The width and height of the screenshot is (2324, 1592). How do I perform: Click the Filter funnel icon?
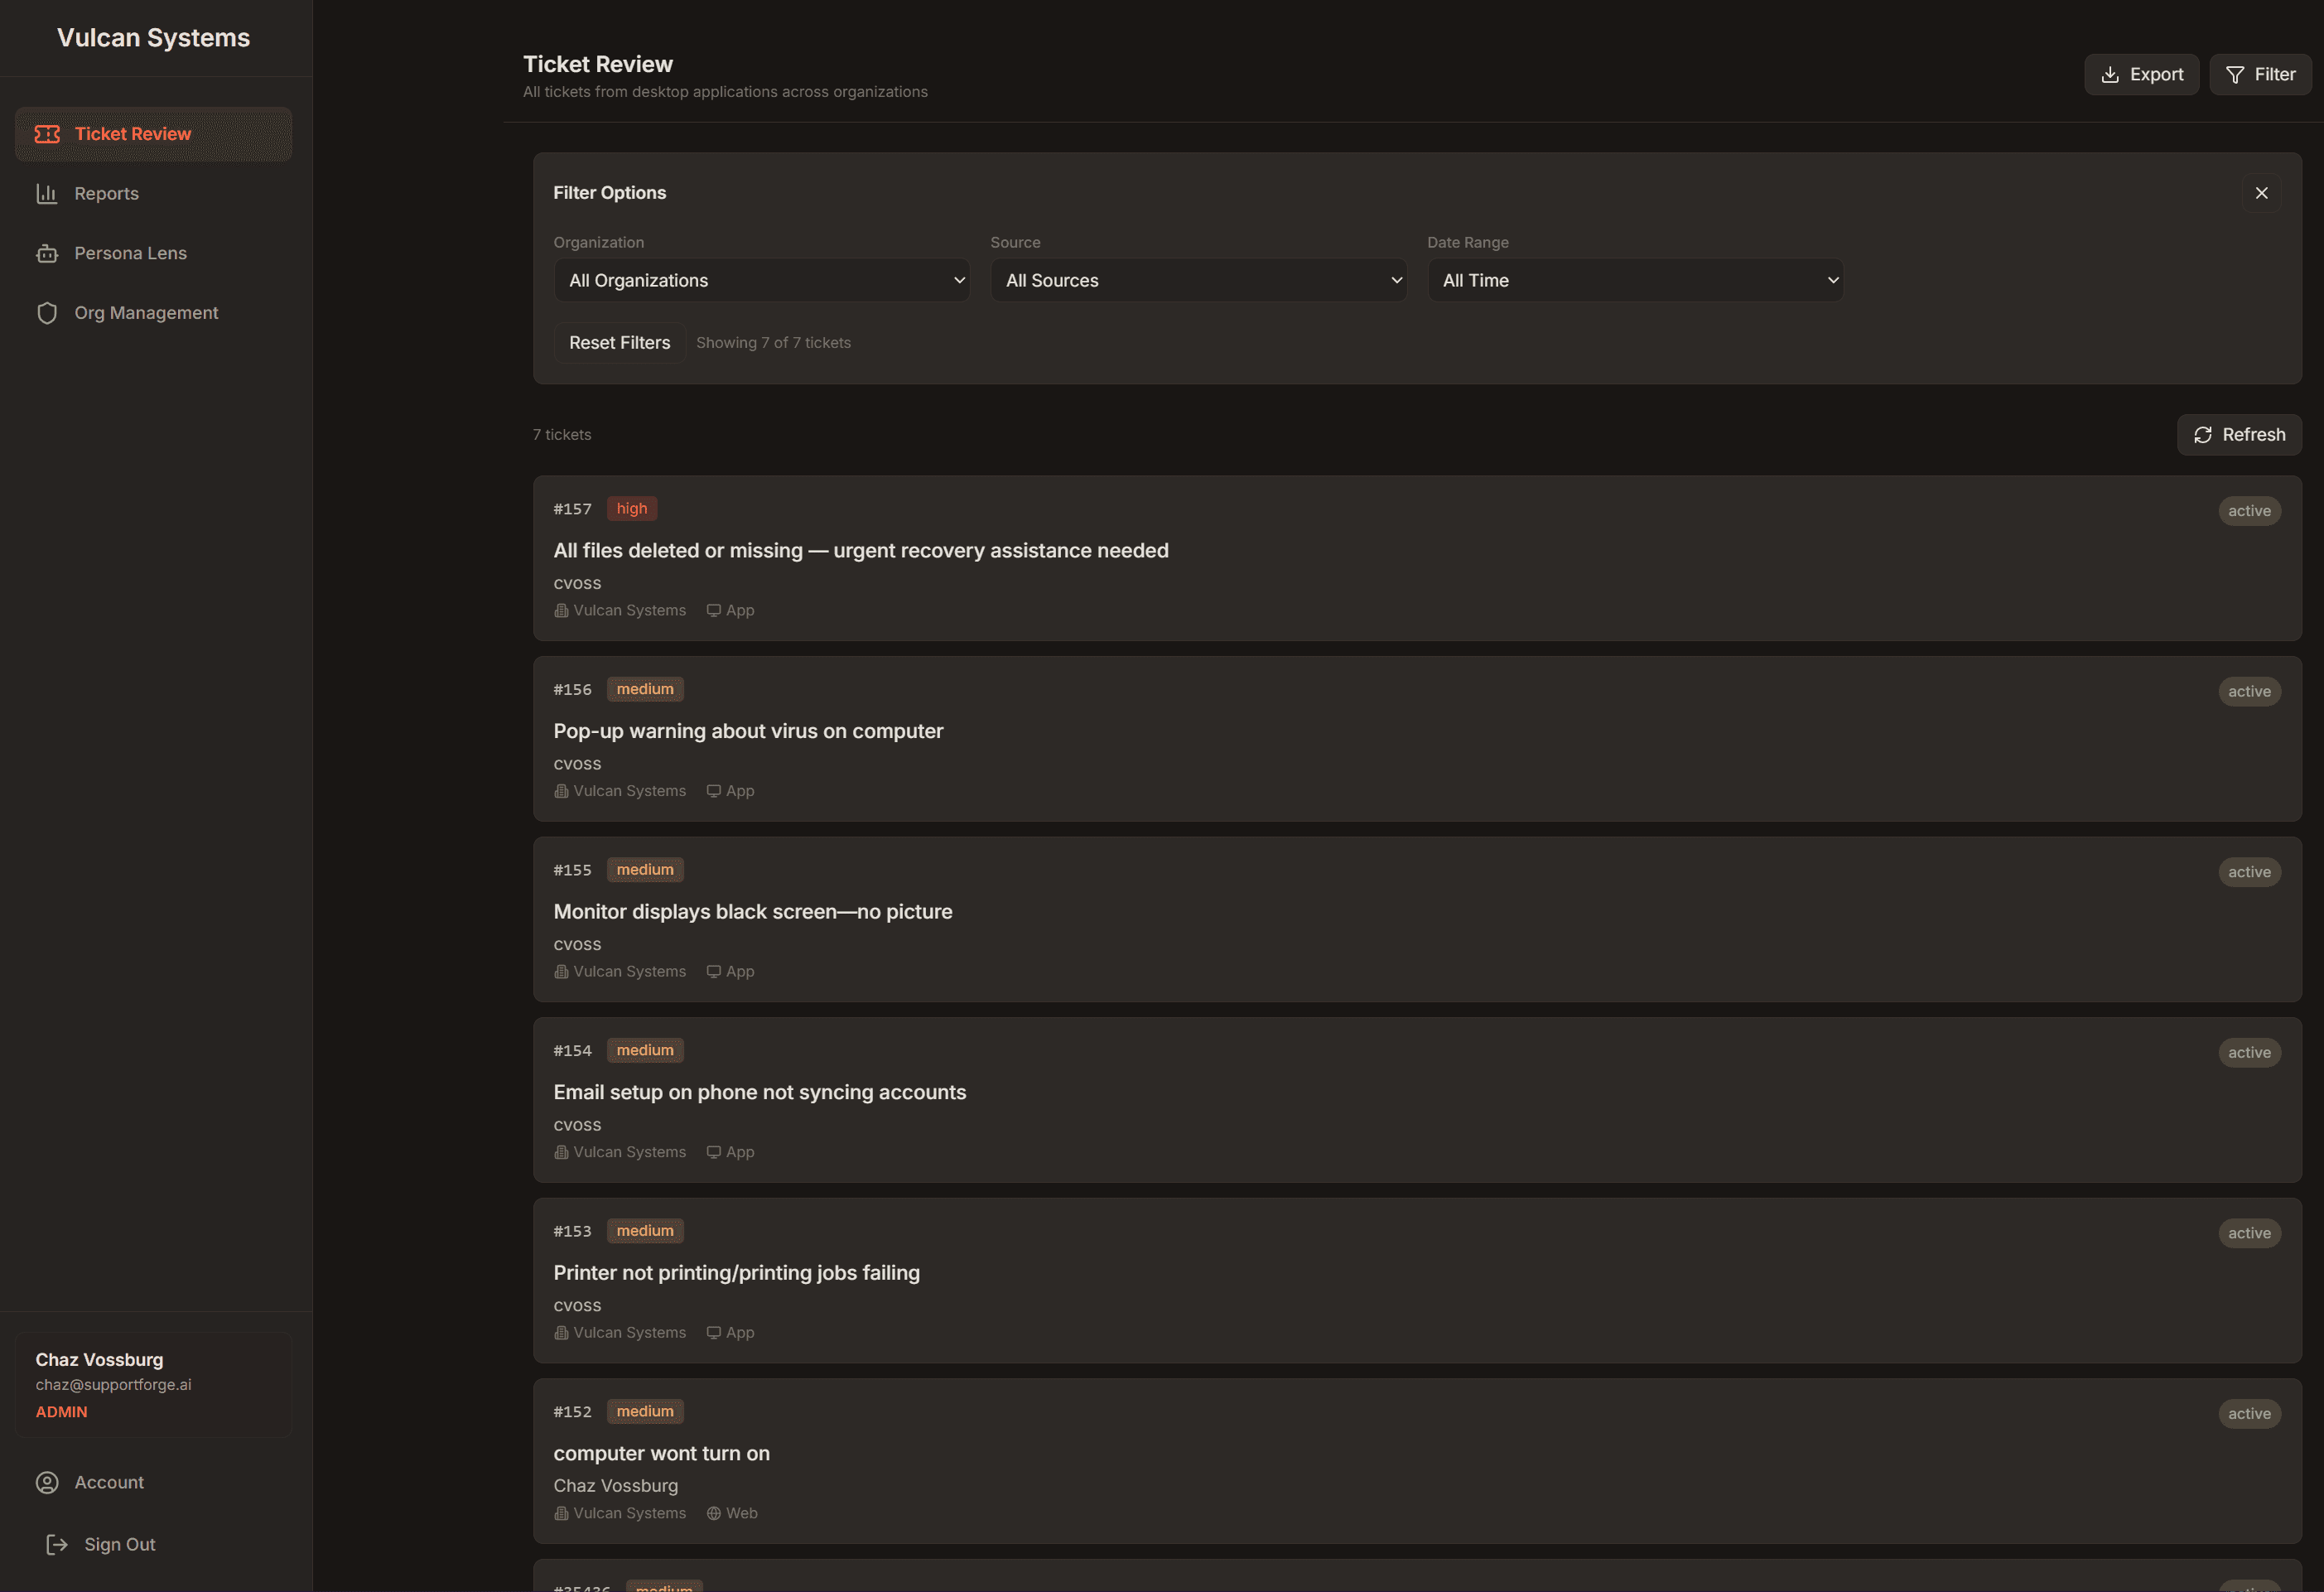coord(2235,74)
